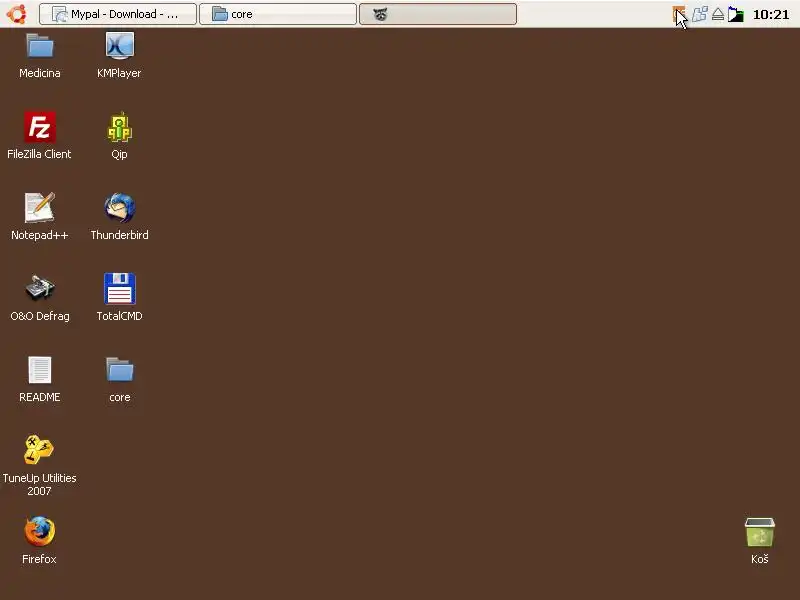Click the gray blocks tray icon
Screen dimensions: 800x600
(699, 14)
